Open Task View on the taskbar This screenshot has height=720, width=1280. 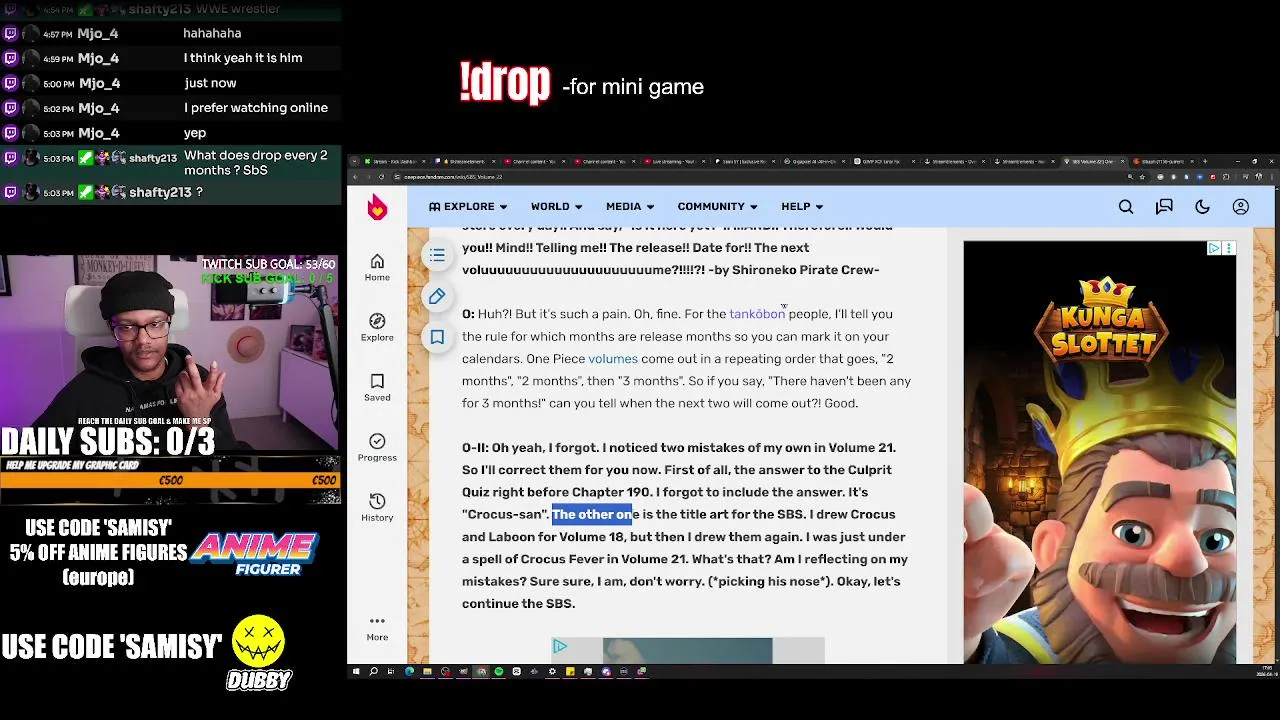click(x=391, y=671)
